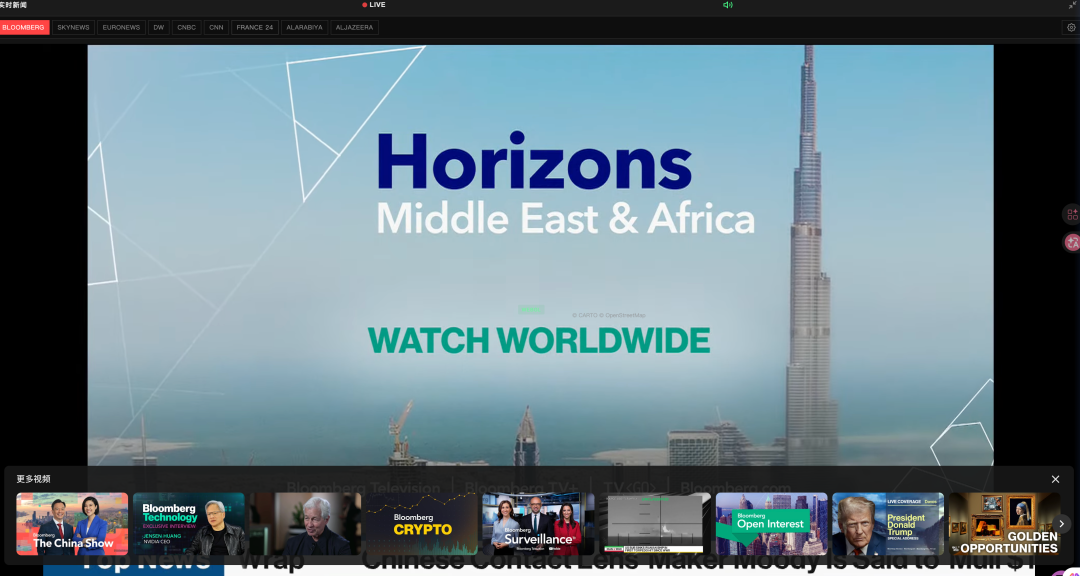Open President Donald Trump live coverage
Image resolution: width=1080 pixels, height=576 pixels.
tap(888, 524)
